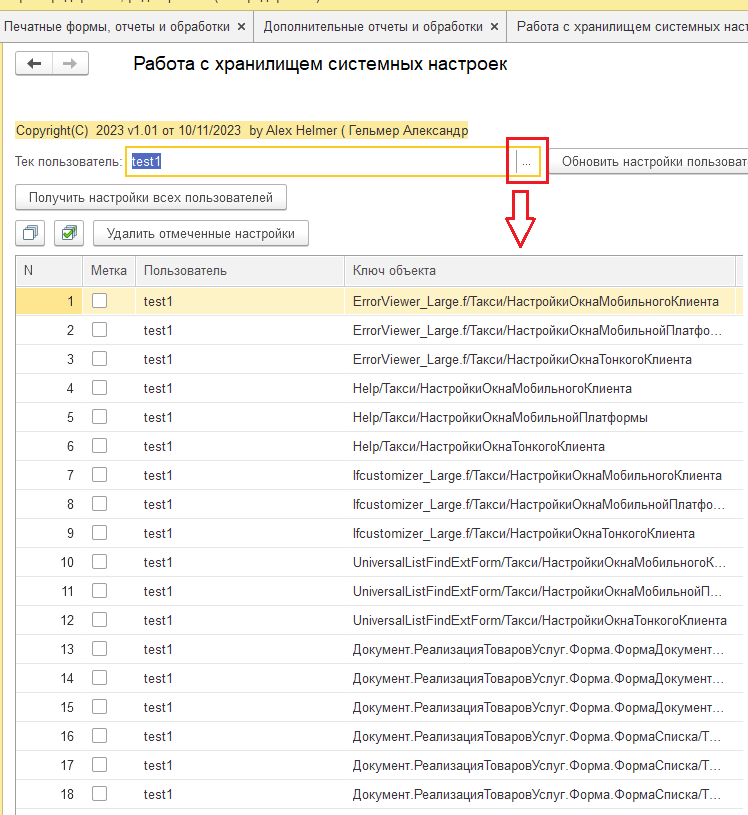Focus the Тек пользователь input field
Viewport: 748px width, 815px height.
[320, 162]
